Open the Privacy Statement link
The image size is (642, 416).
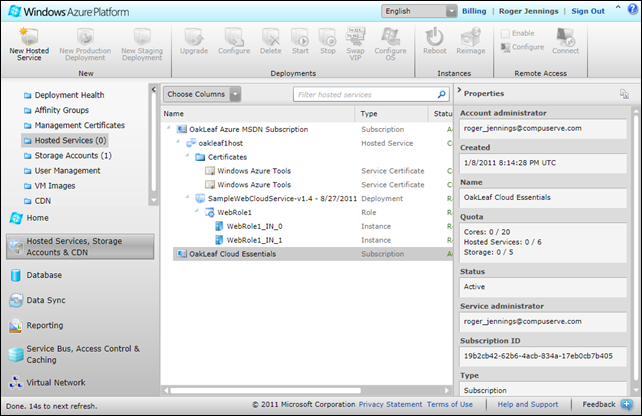coord(390,404)
